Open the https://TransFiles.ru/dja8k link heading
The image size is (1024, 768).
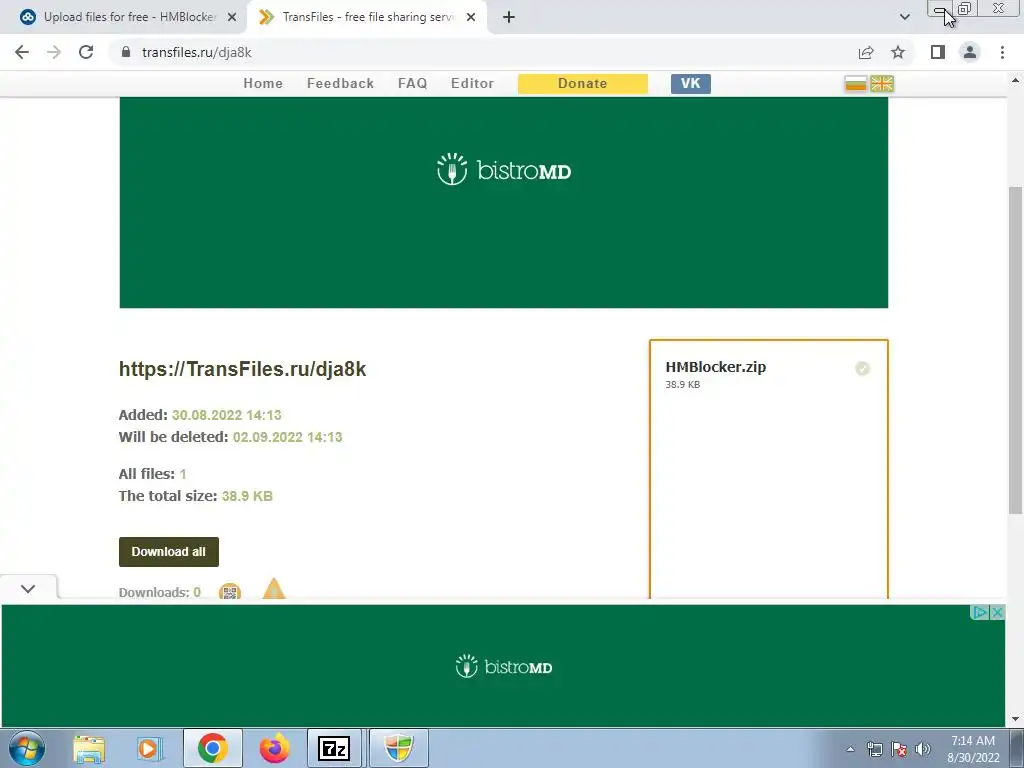pyautogui.click(x=242, y=369)
